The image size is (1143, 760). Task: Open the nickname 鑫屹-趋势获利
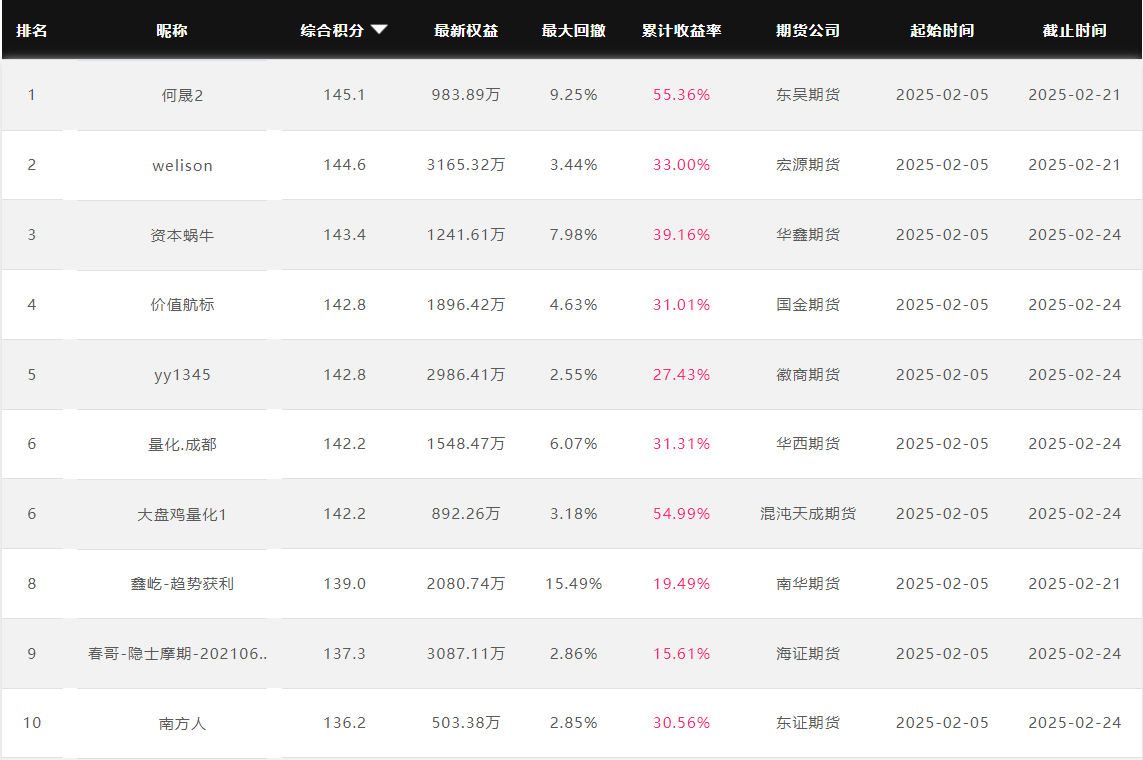point(182,584)
